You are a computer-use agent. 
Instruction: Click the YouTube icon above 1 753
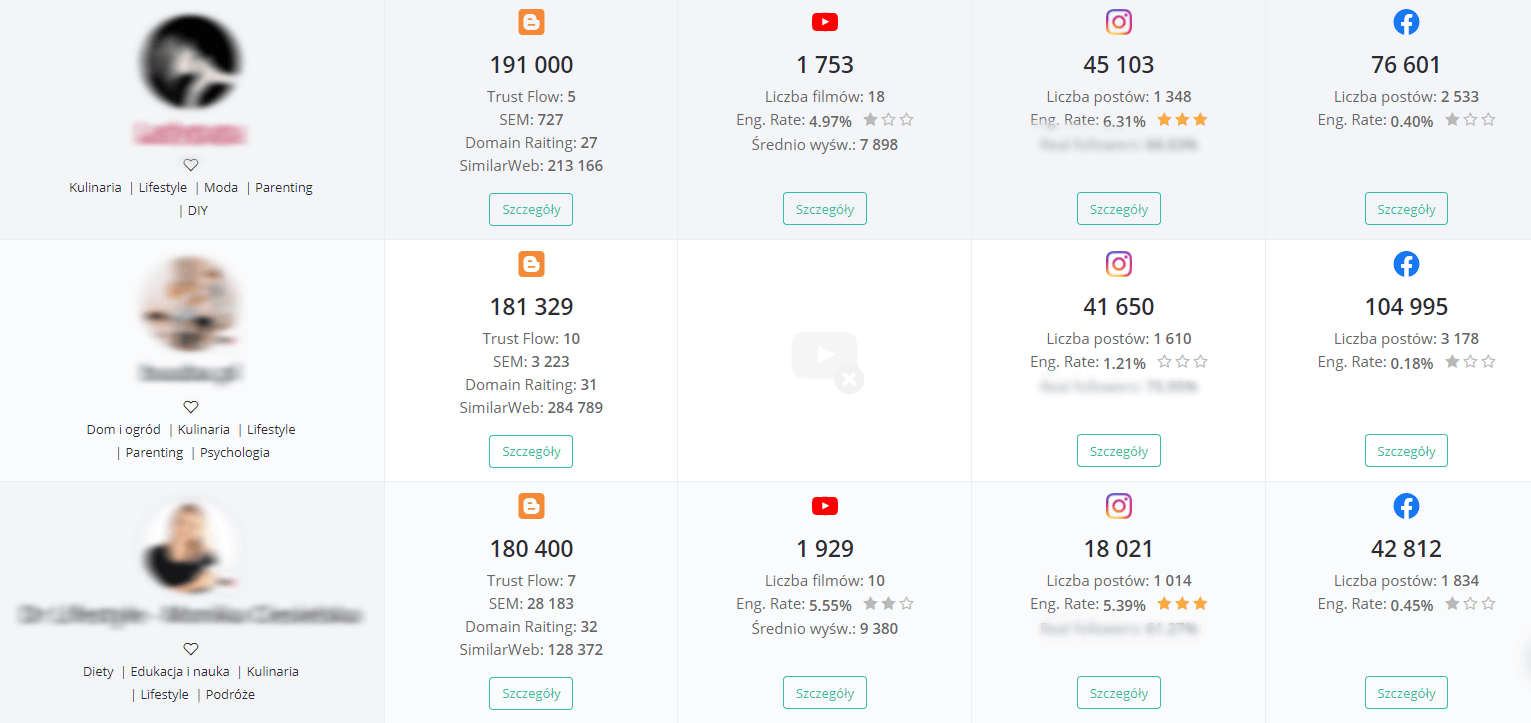tap(825, 22)
